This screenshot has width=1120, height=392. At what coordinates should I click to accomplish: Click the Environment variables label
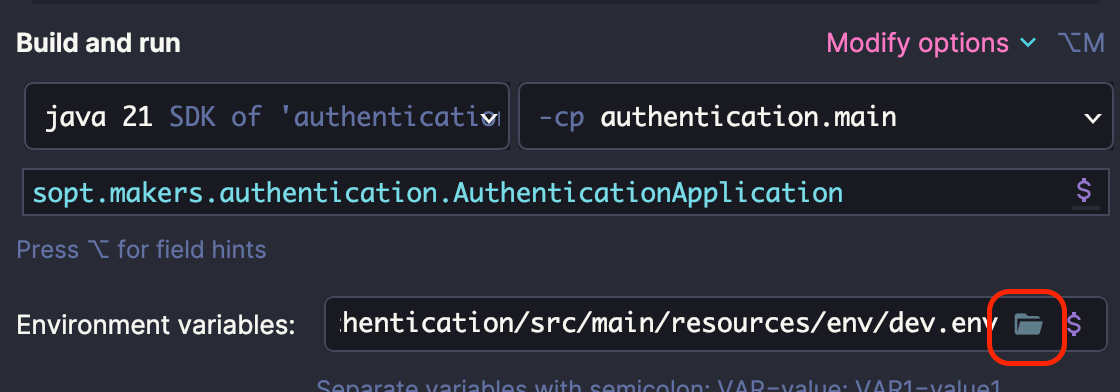point(156,326)
